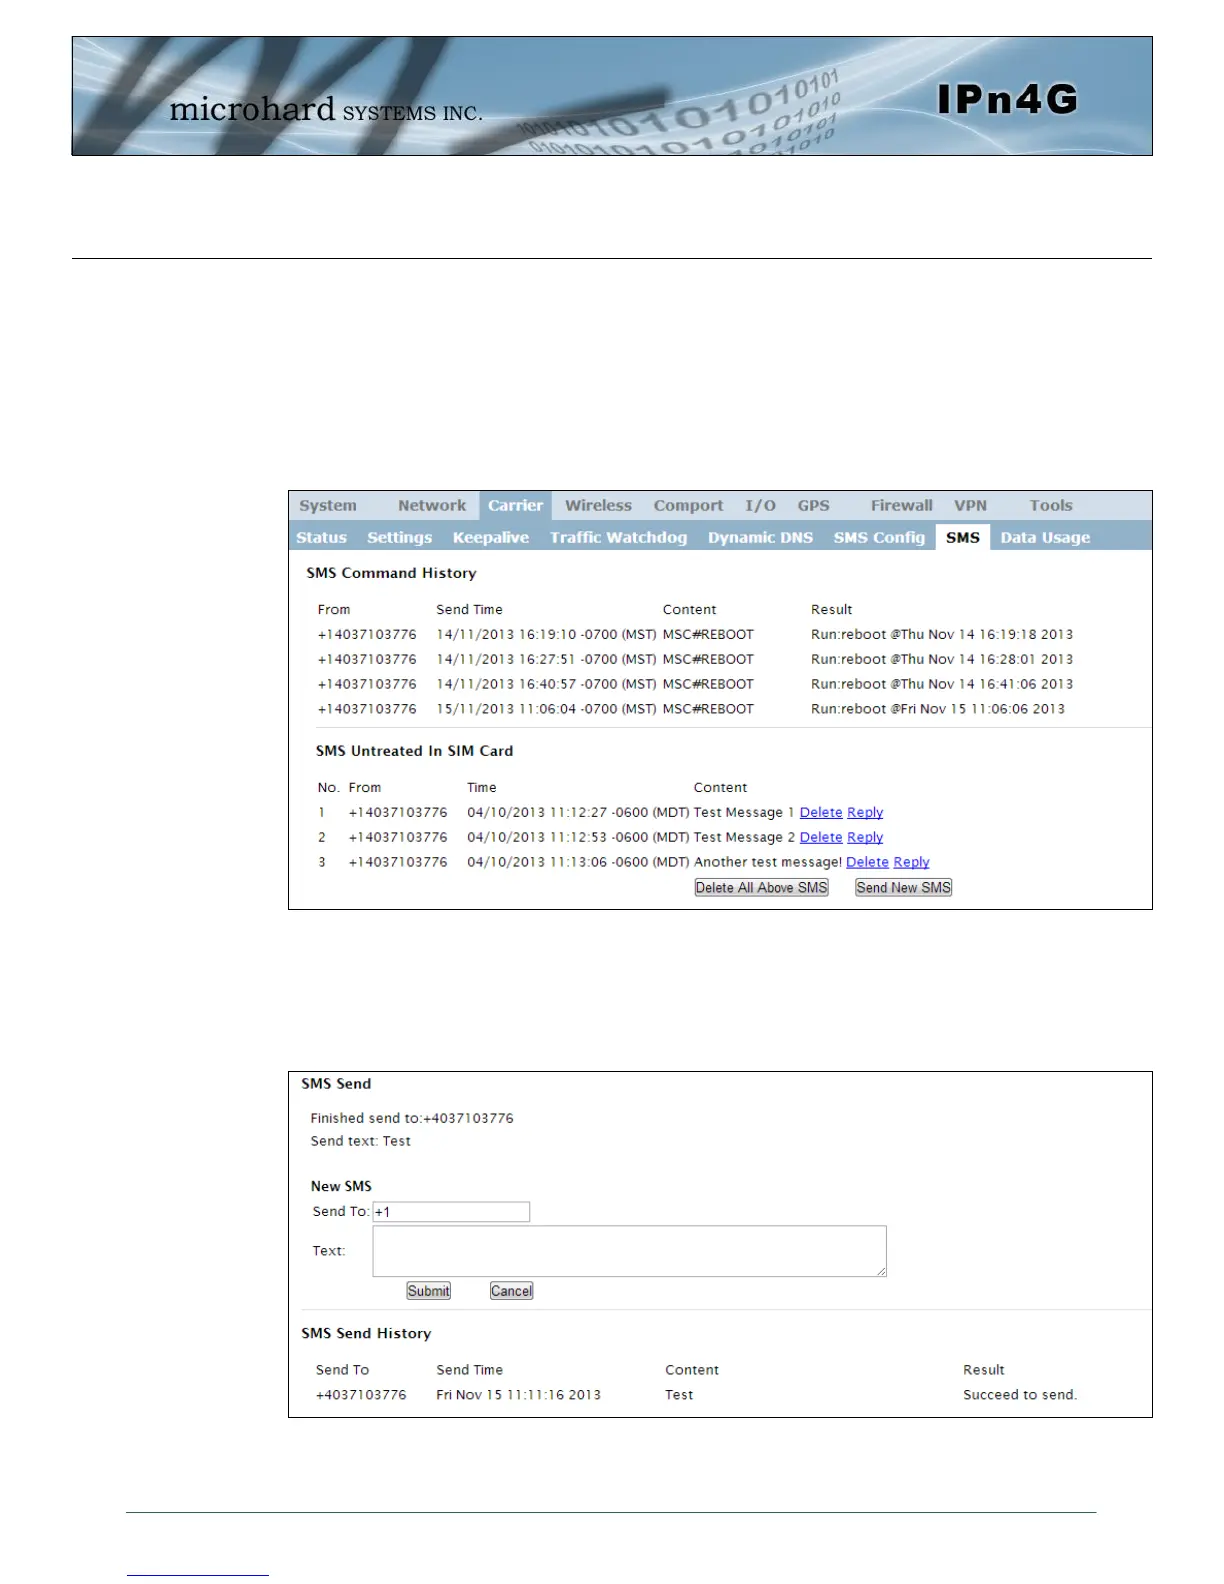1224x1584 pixels.
Task: Click Send New SMS button
Action: [903, 888]
